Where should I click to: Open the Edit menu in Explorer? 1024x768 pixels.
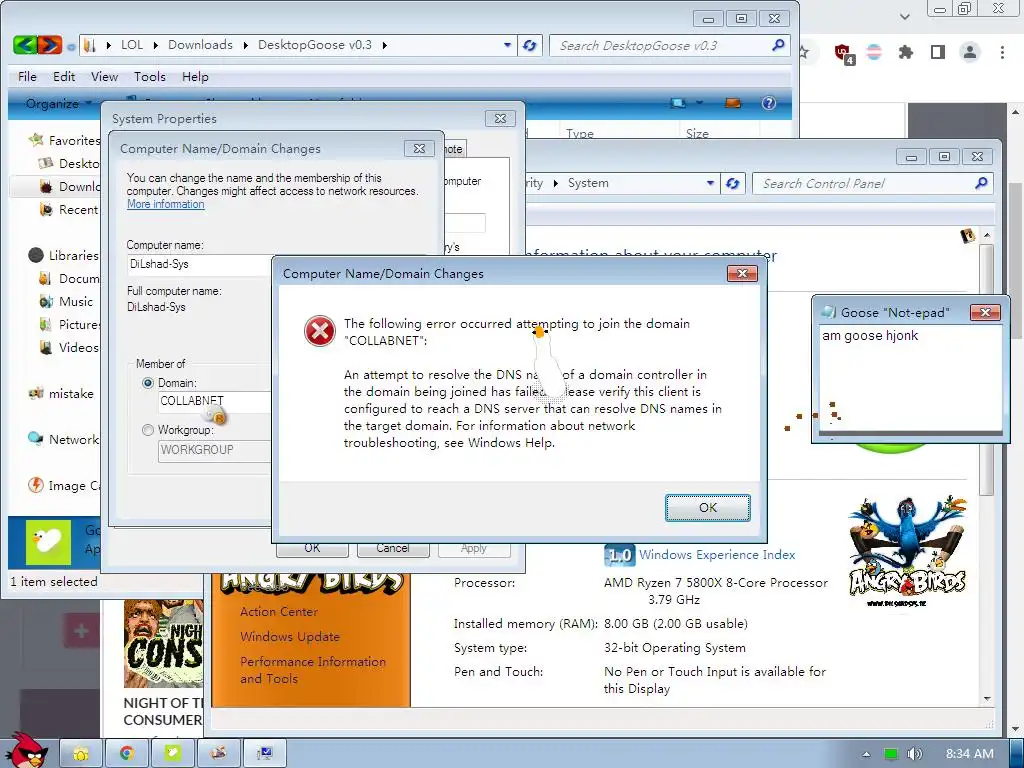tap(64, 76)
